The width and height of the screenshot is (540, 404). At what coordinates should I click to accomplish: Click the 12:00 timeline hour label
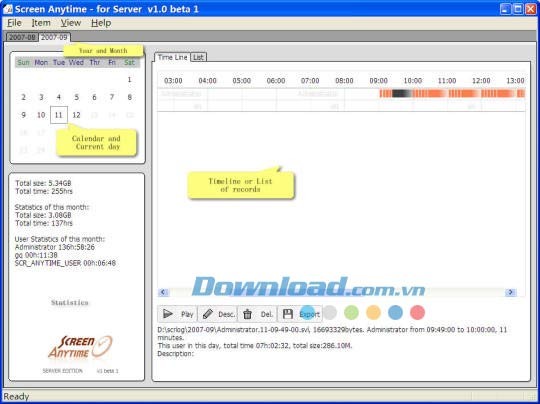[481, 81]
